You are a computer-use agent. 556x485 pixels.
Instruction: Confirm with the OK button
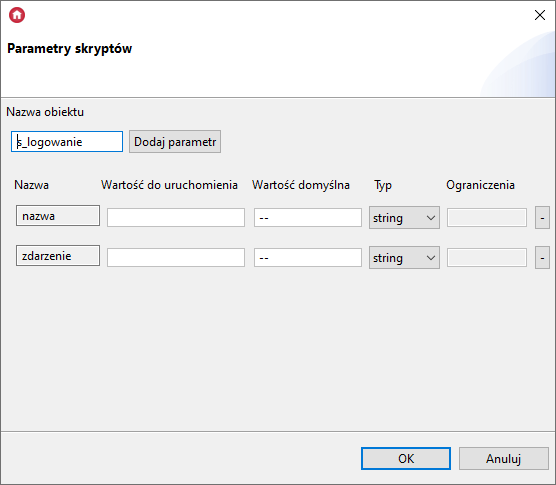(406, 458)
